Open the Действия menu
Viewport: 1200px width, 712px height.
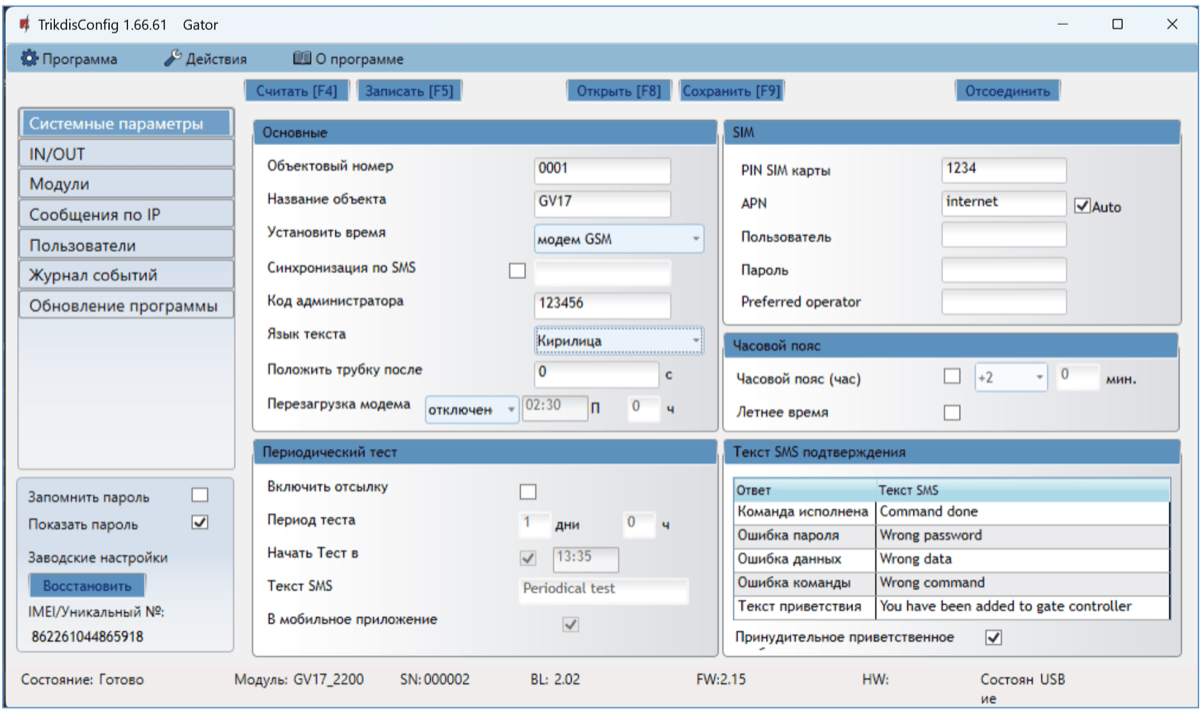[206, 59]
